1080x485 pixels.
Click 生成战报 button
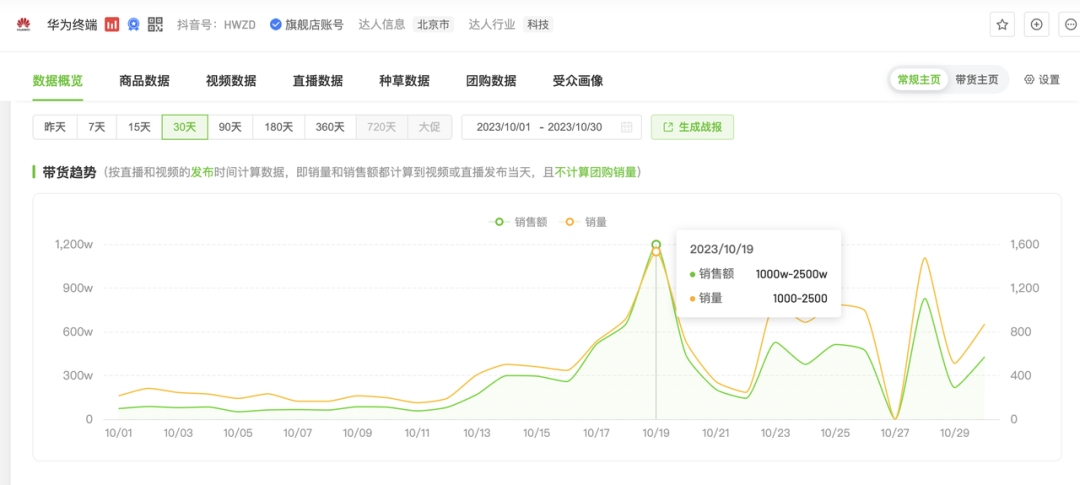click(x=692, y=127)
